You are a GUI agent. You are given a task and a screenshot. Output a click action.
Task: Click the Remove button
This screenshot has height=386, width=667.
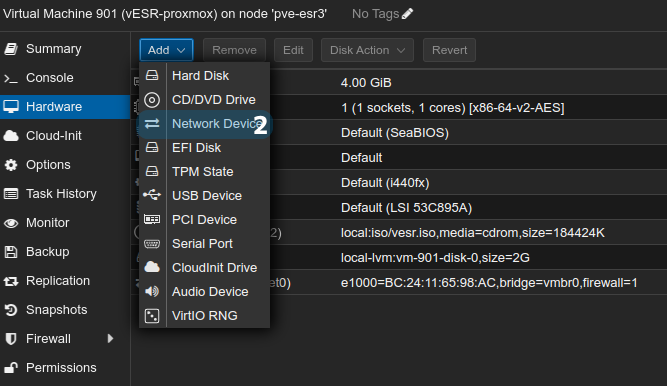click(x=234, y=50)
